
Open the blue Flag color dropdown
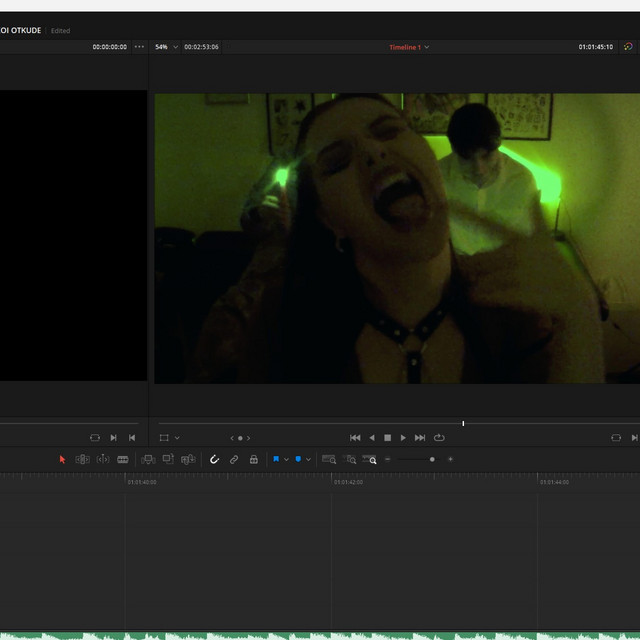(x=287, y=460)
